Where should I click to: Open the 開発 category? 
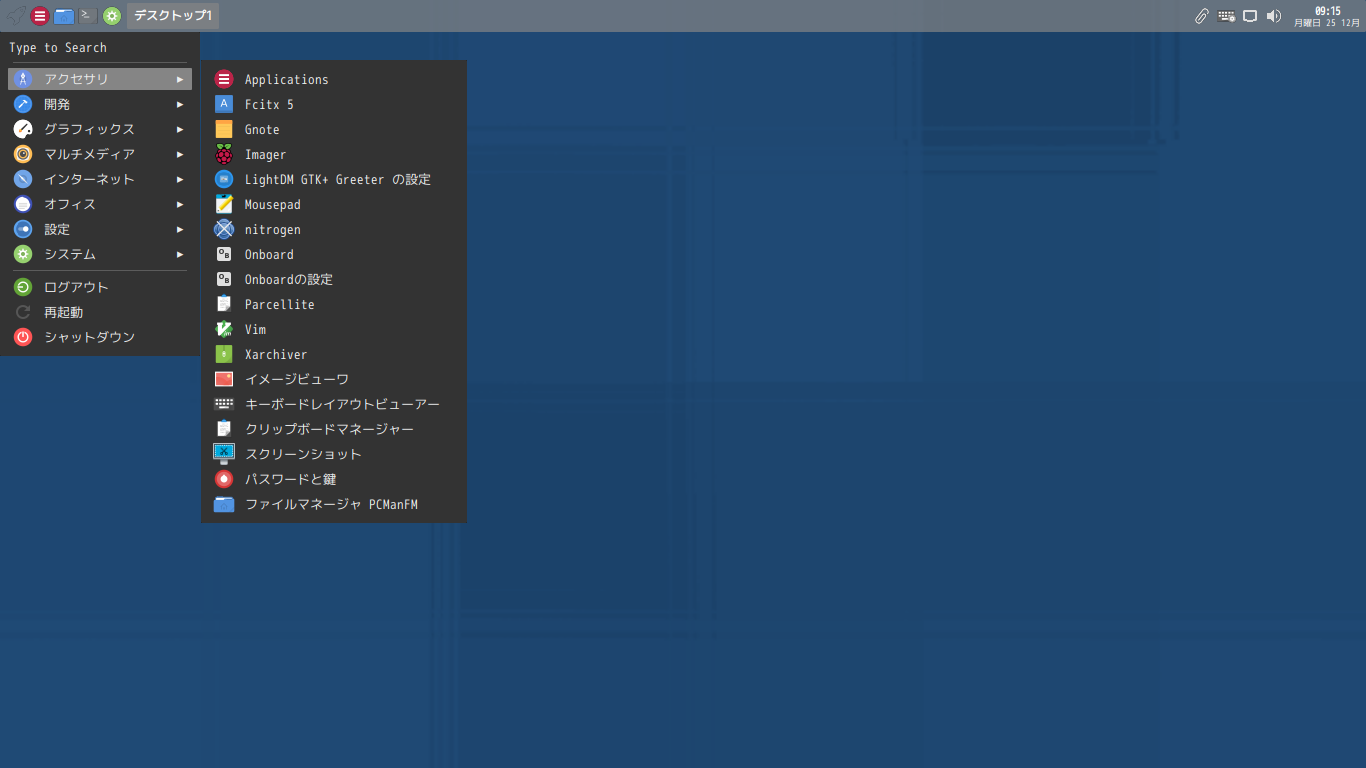click(100, 104)
